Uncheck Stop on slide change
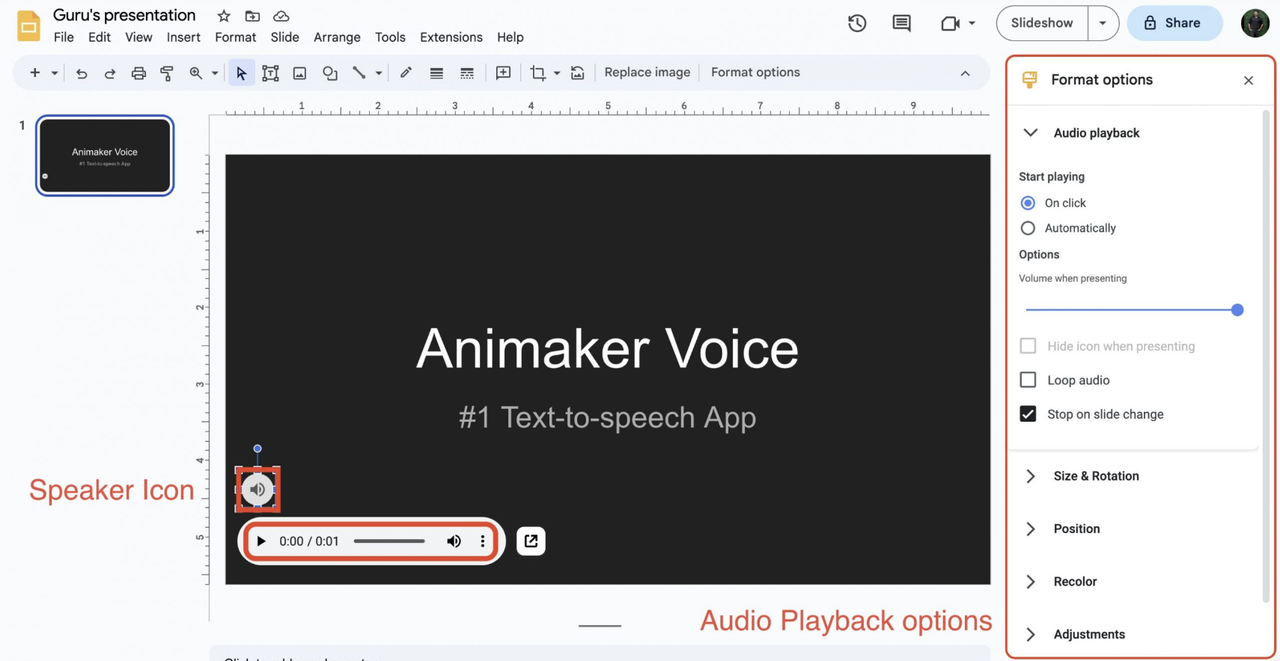The width and height of the screenshot is (1280, 661). (1028, 414)
